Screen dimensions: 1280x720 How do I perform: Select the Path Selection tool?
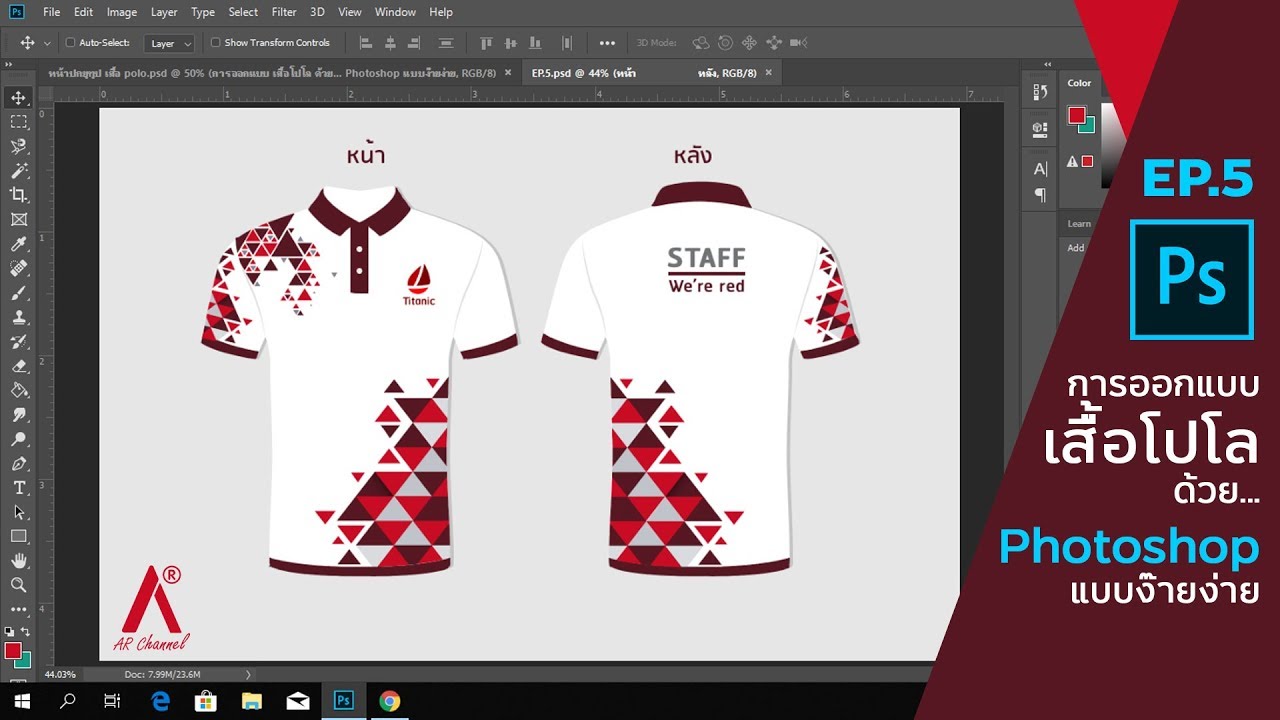[x=19, y=512]
